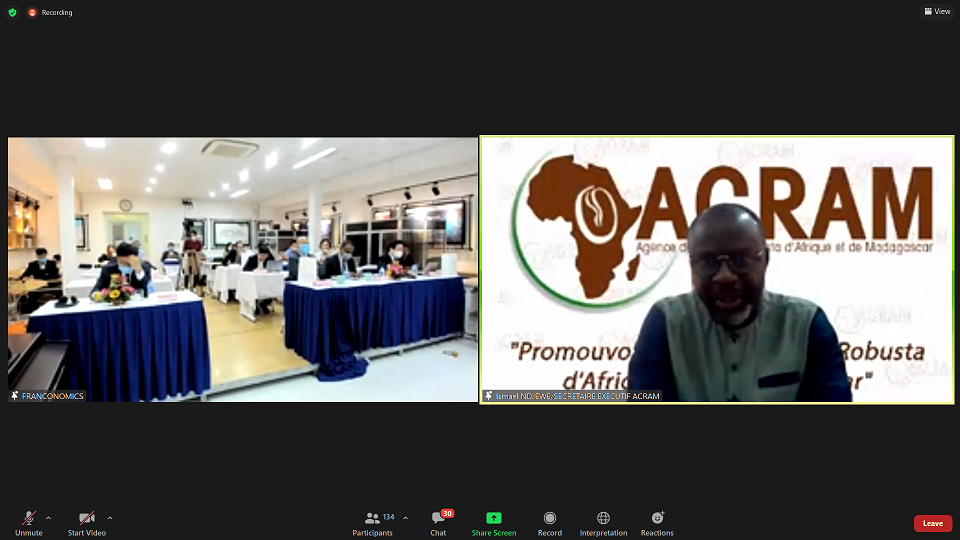The width and height of the screenshot is (960, 540).
Task: Select the ACRAM speaker video tile
Action: [718, 269]
